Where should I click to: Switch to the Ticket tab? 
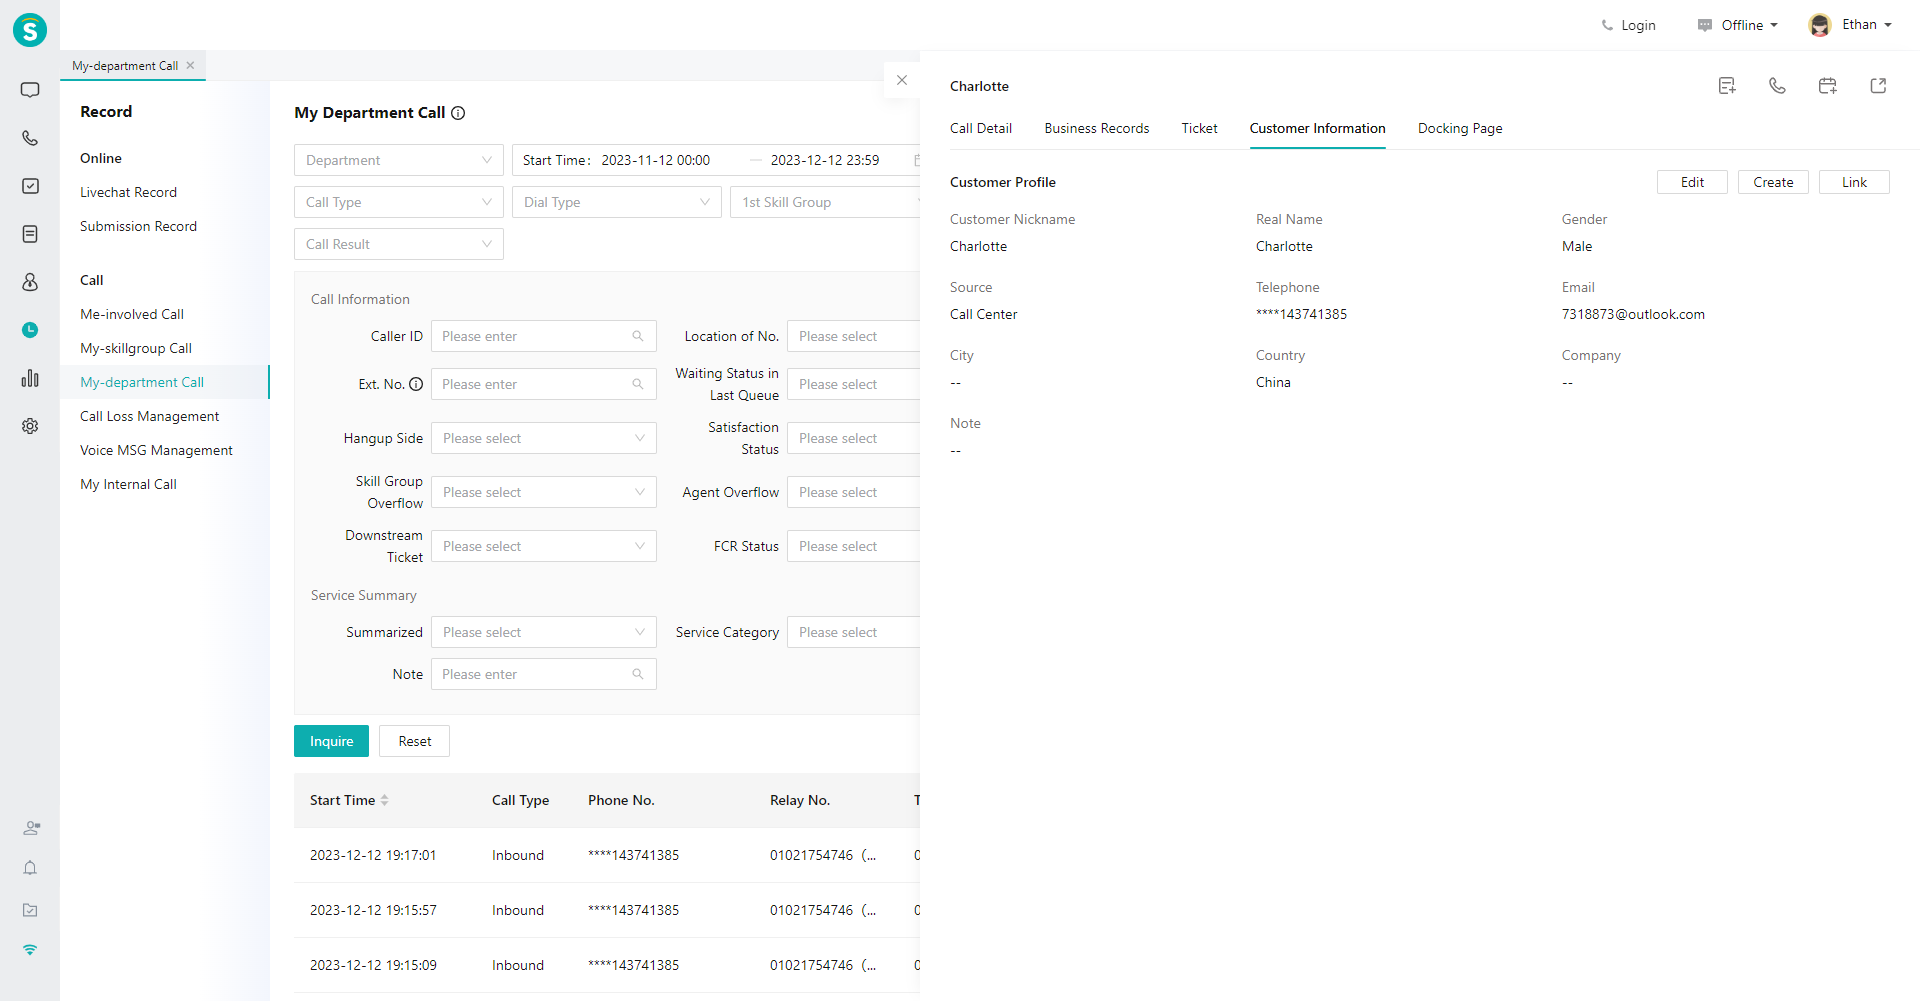coord(1199,128)
